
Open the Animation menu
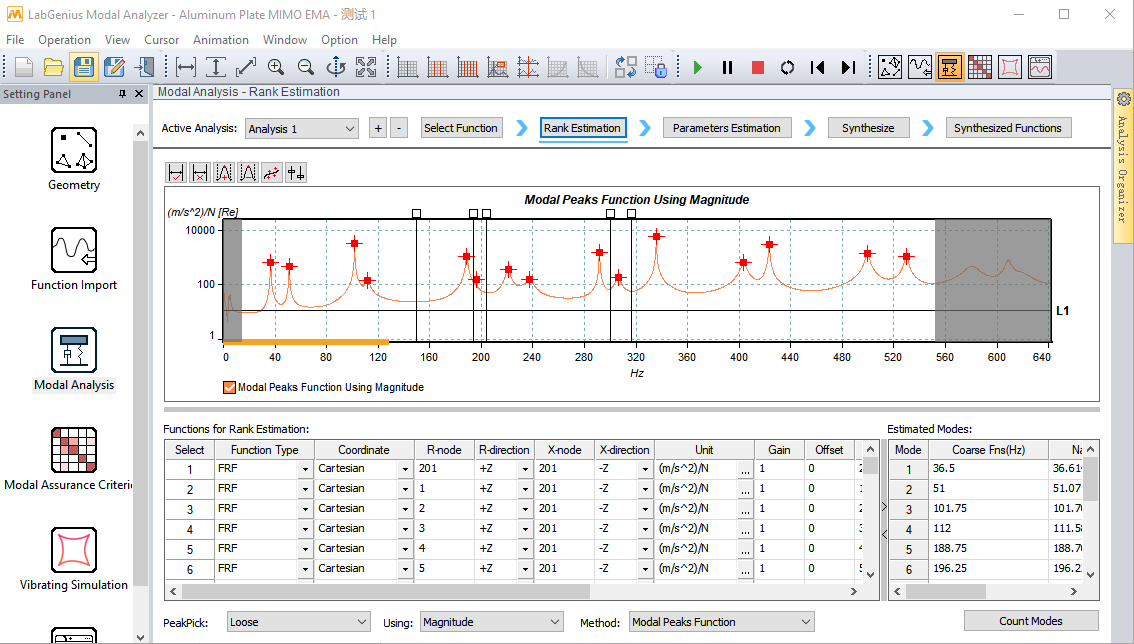tap(220, 40)
